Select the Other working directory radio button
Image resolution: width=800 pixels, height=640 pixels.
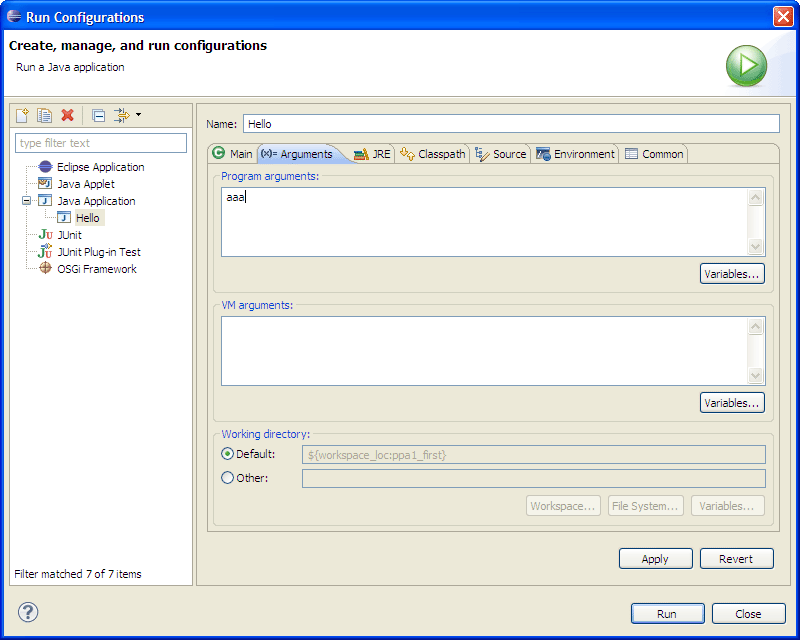point(228,478)
